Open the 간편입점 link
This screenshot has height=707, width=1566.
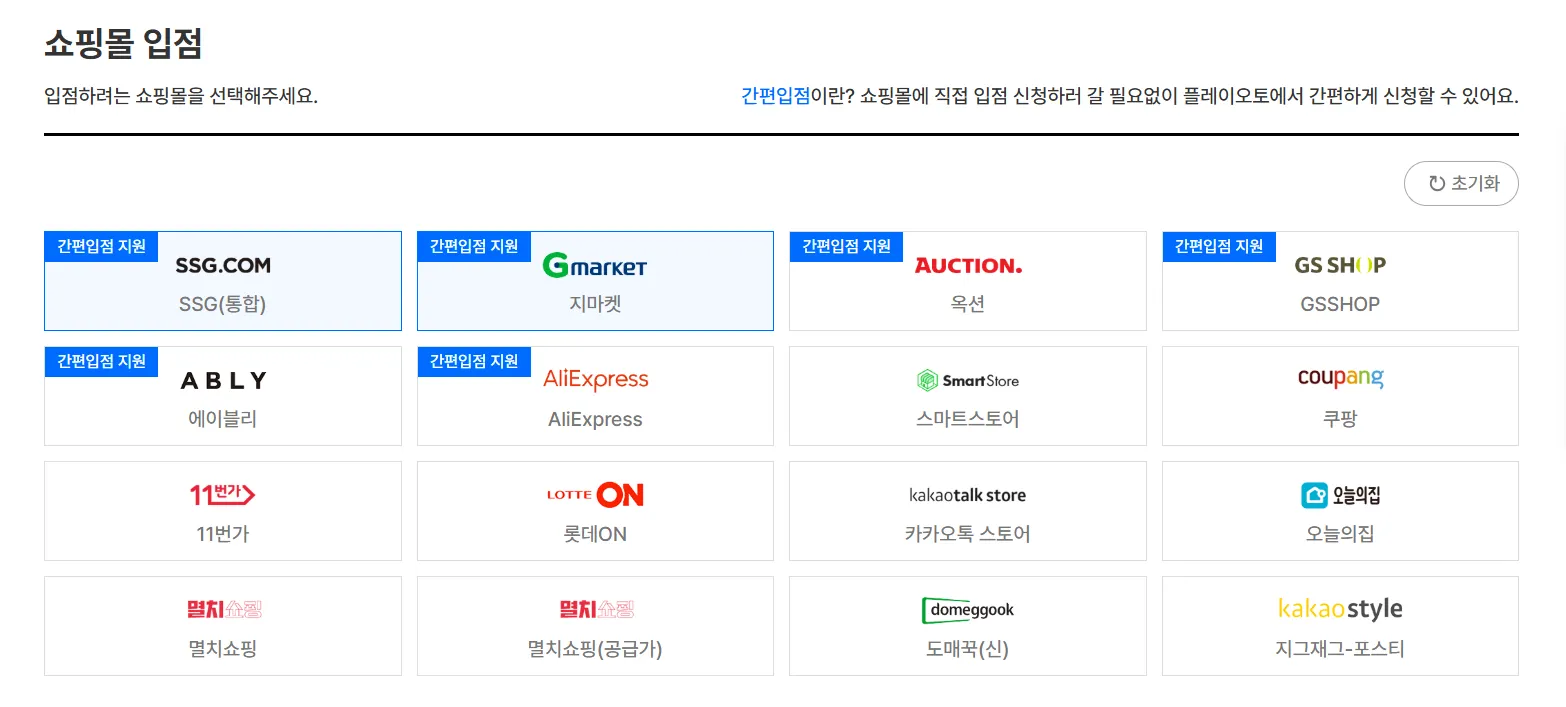(x=775, y=97)
